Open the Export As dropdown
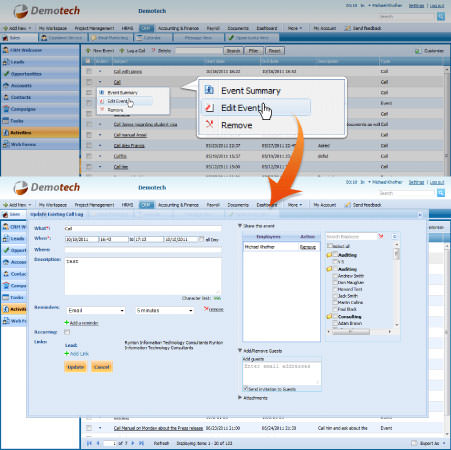 (x=429, y=443)
